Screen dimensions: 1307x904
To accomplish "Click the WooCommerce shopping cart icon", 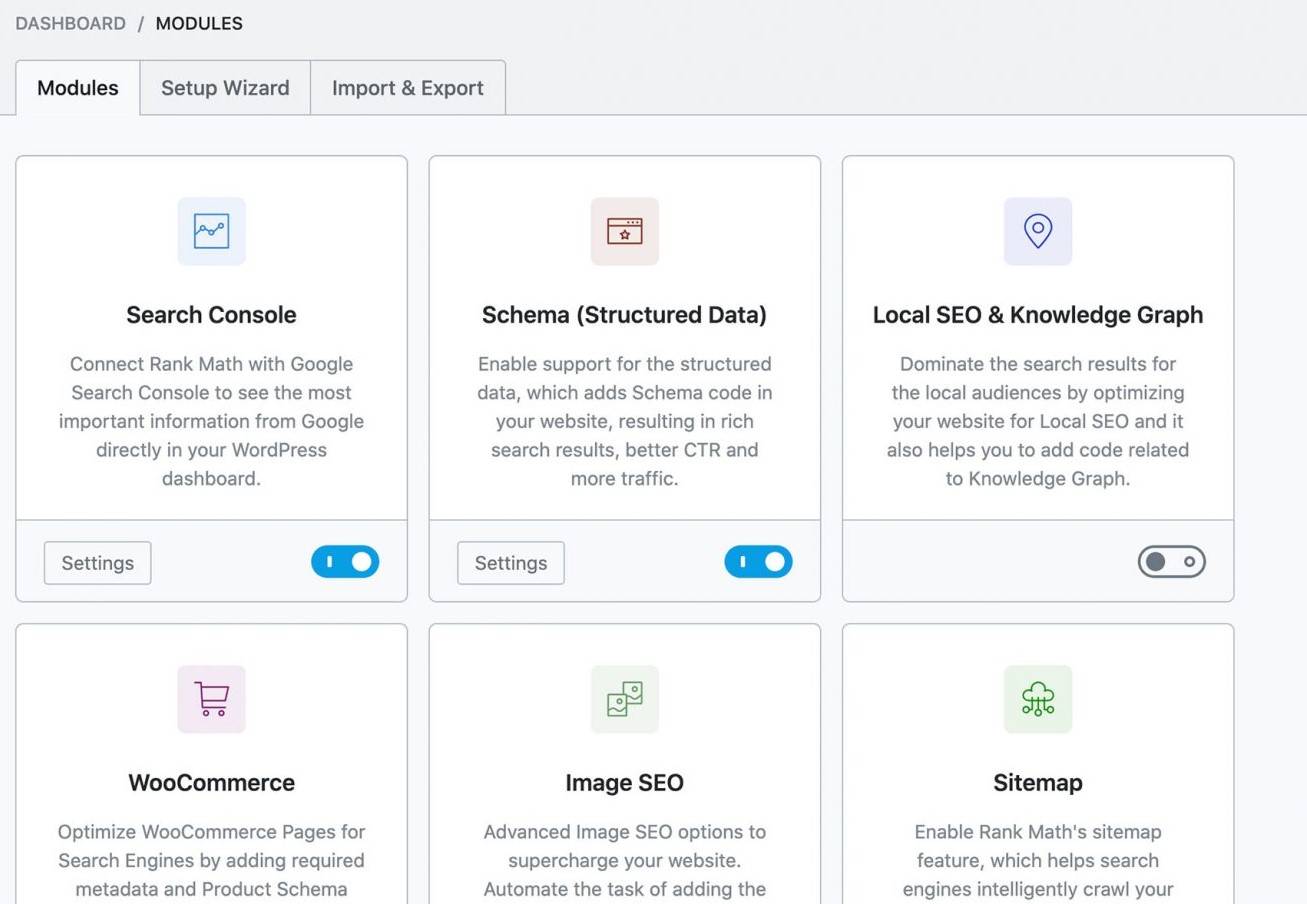I will (x=211, y=699).
